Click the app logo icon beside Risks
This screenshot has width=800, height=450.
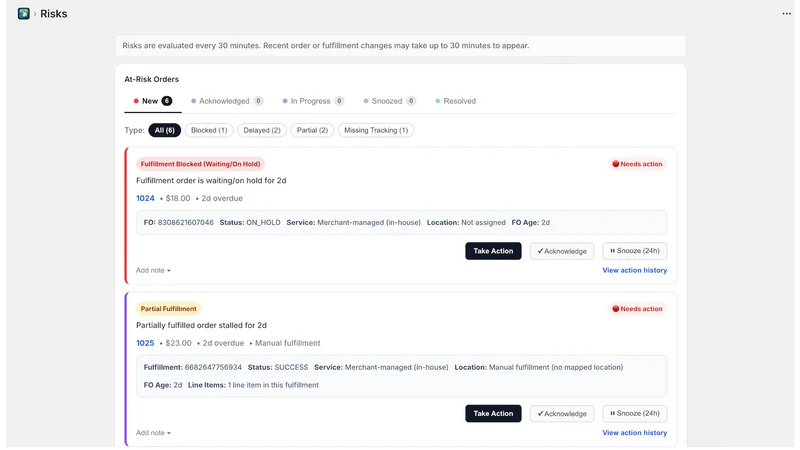coord(23,13)
